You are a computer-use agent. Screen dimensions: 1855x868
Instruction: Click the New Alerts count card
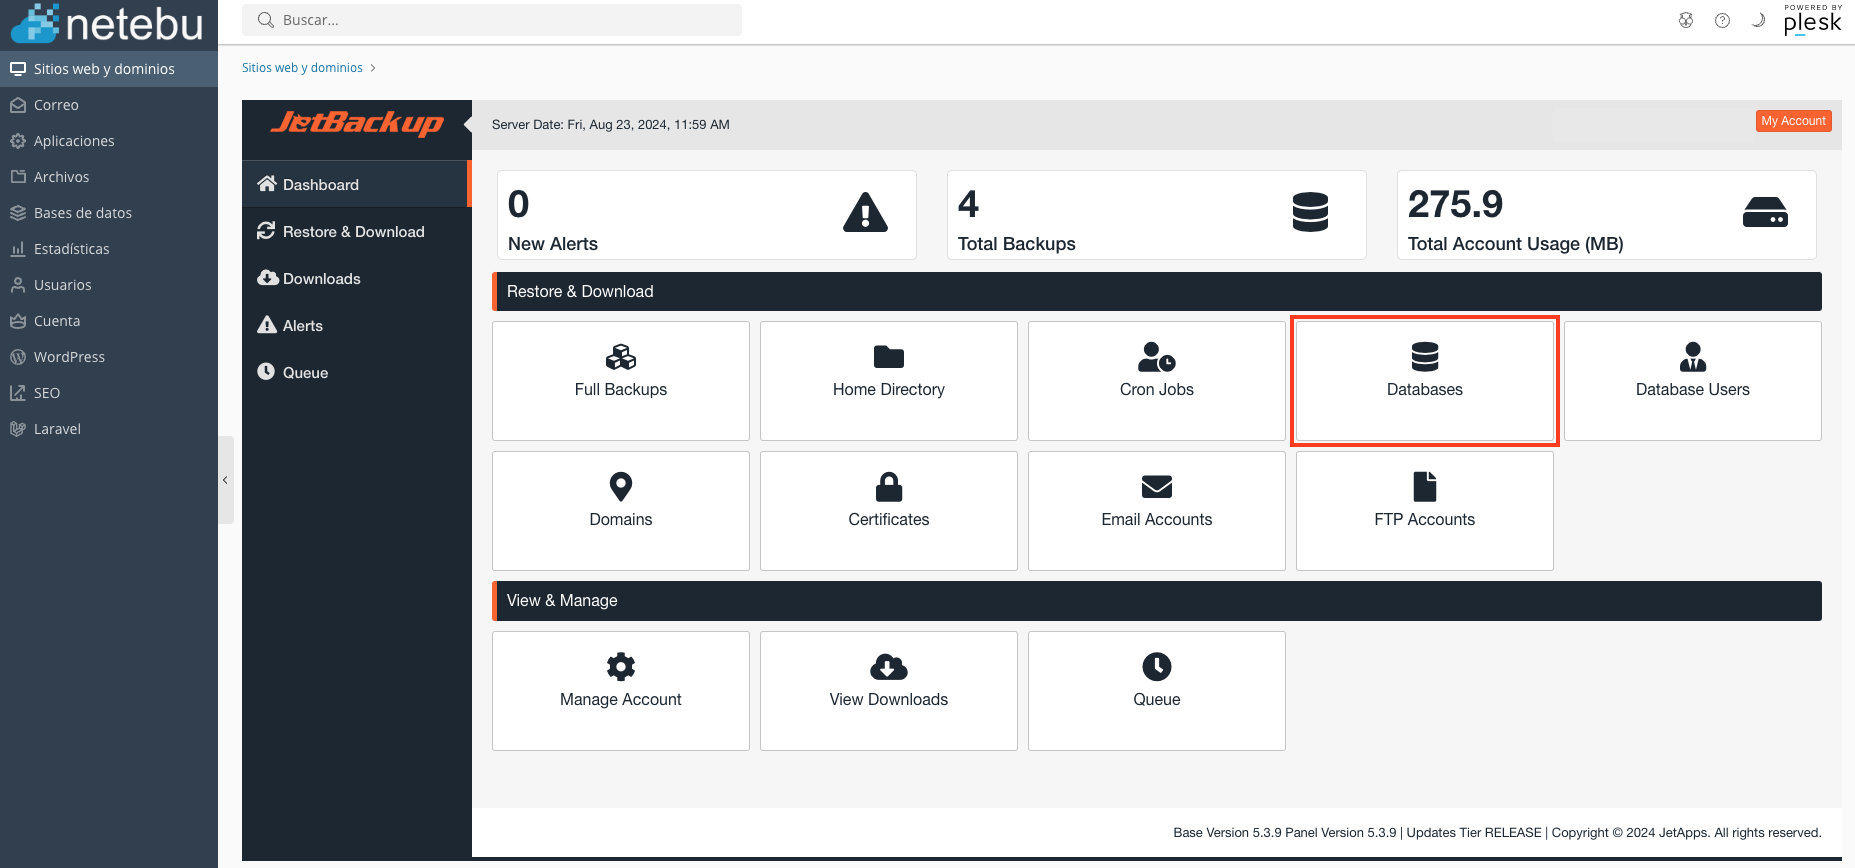point(707,215)
